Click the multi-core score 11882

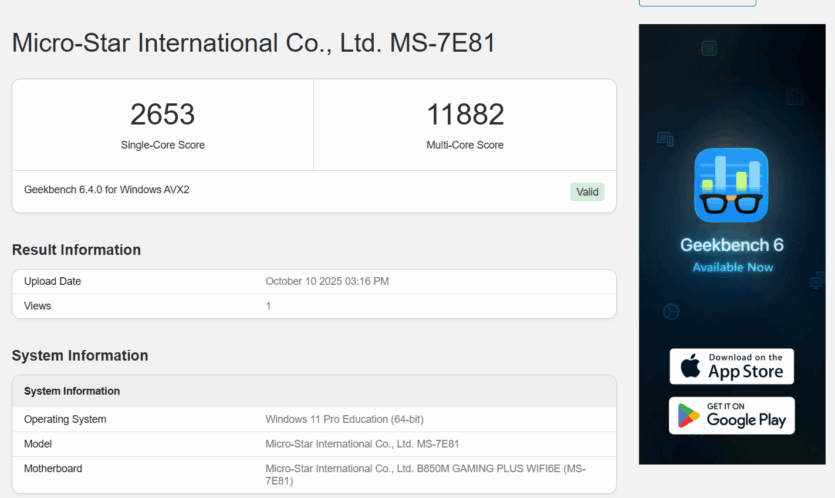[x=465, y=115]
